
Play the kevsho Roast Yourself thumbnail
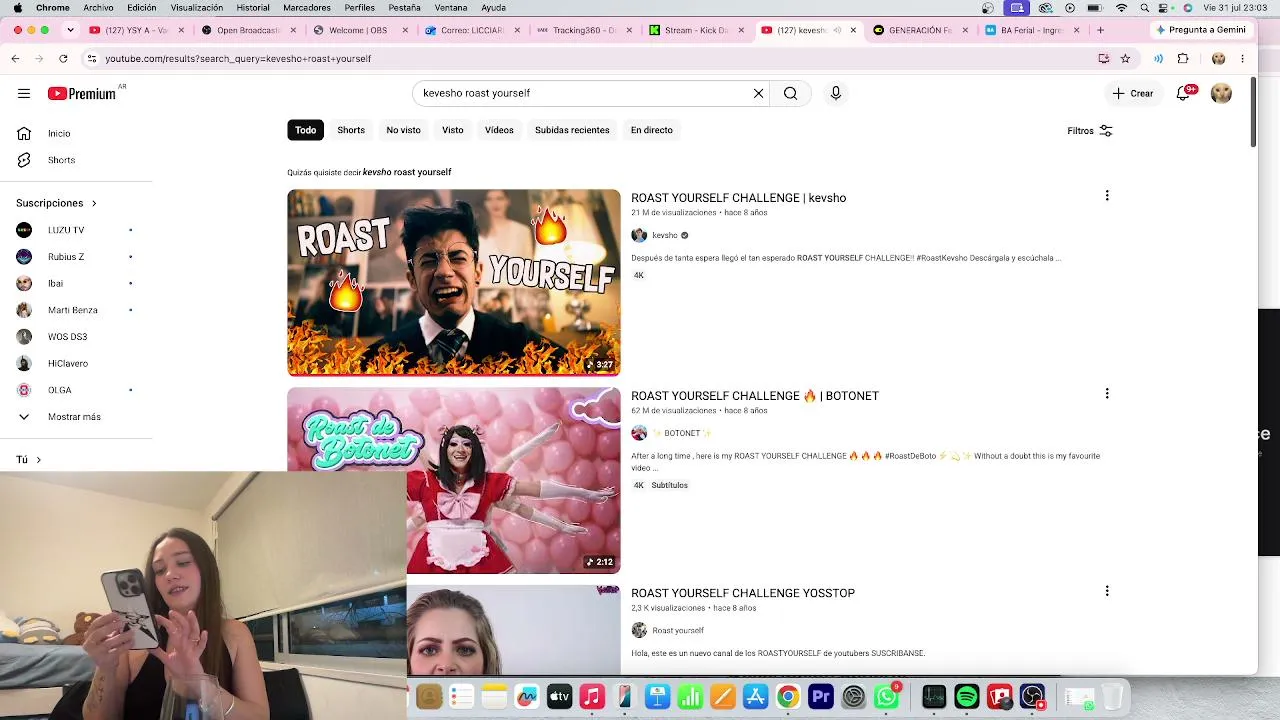[454, 282]
